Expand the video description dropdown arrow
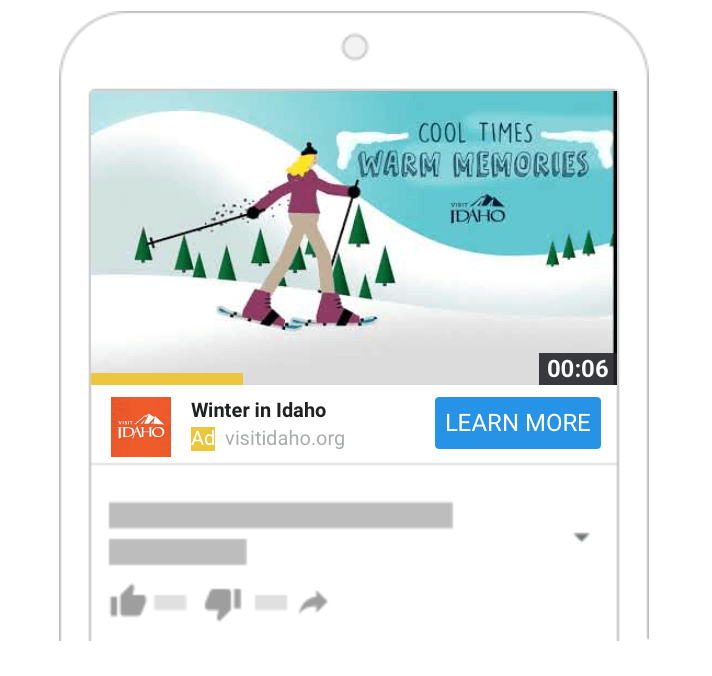 tap(582, 537)
